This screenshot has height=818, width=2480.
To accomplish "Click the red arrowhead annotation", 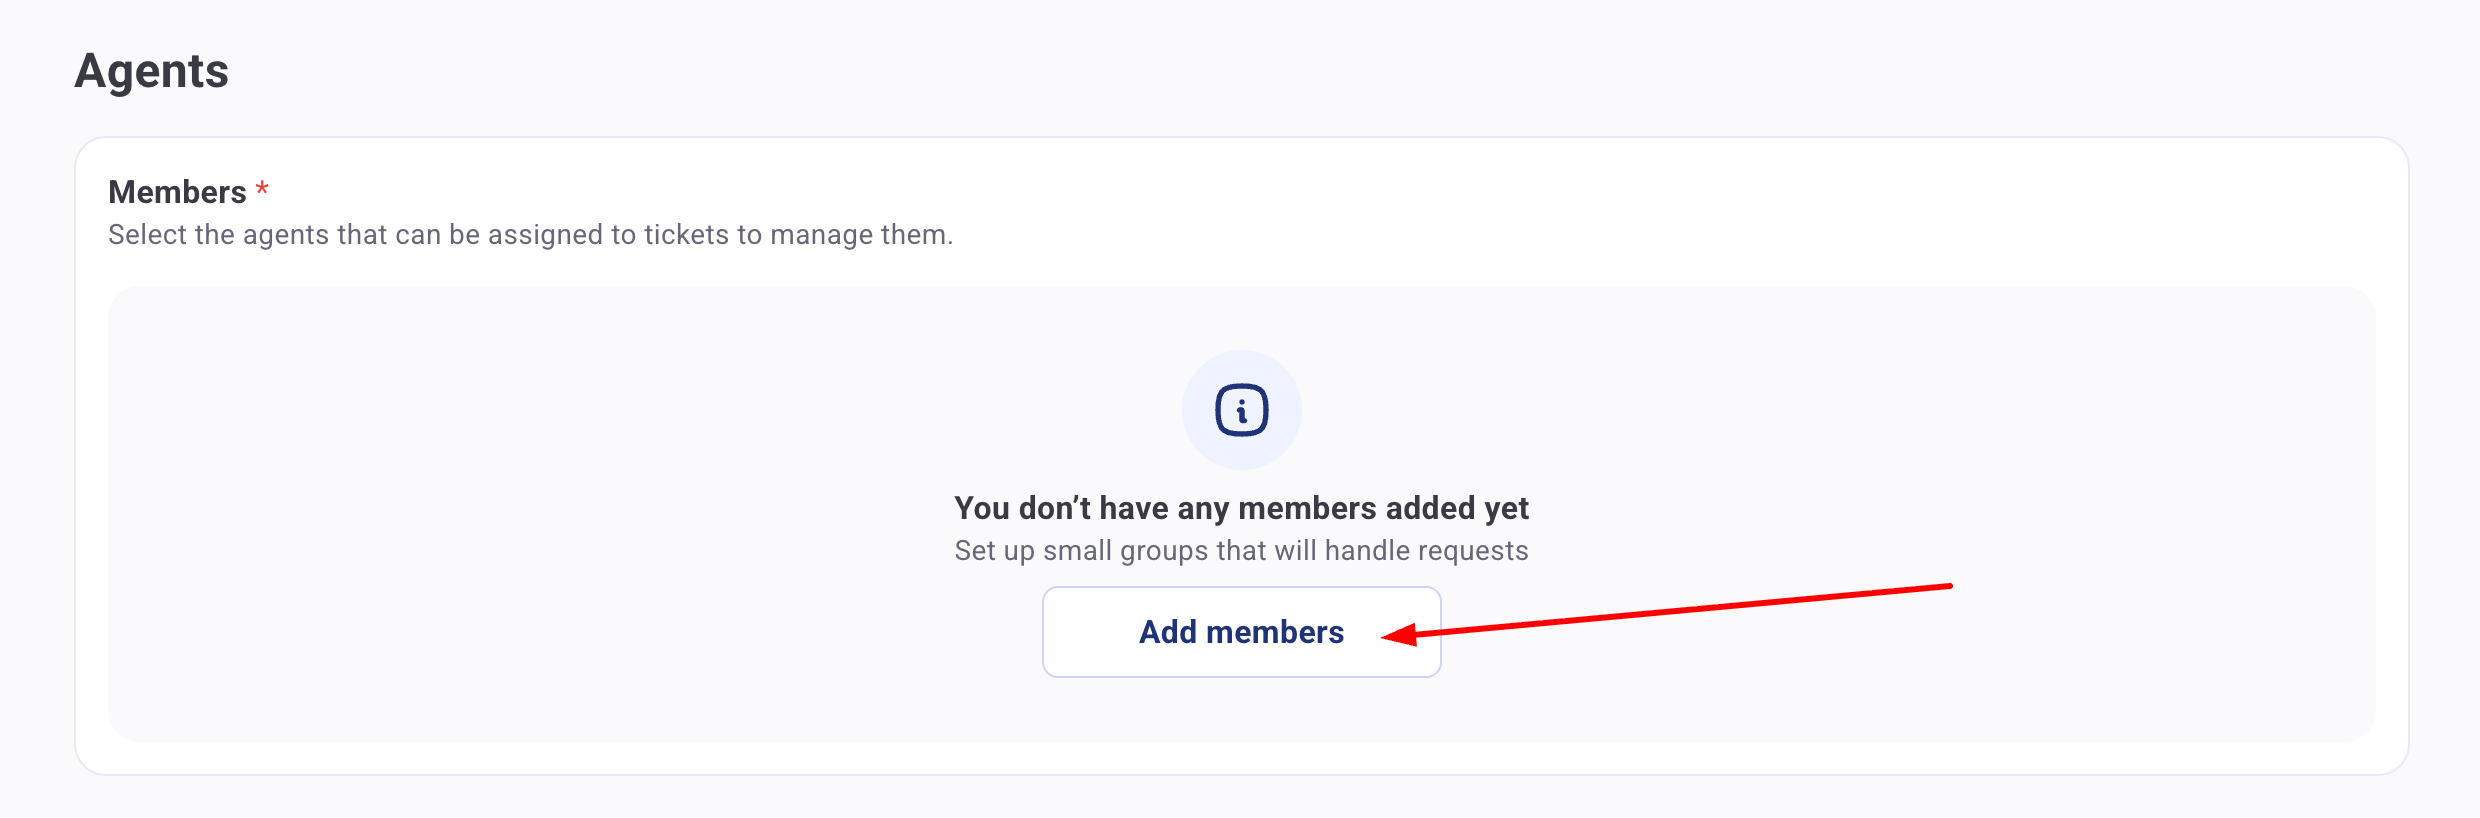I will (x=1398, y=634).
